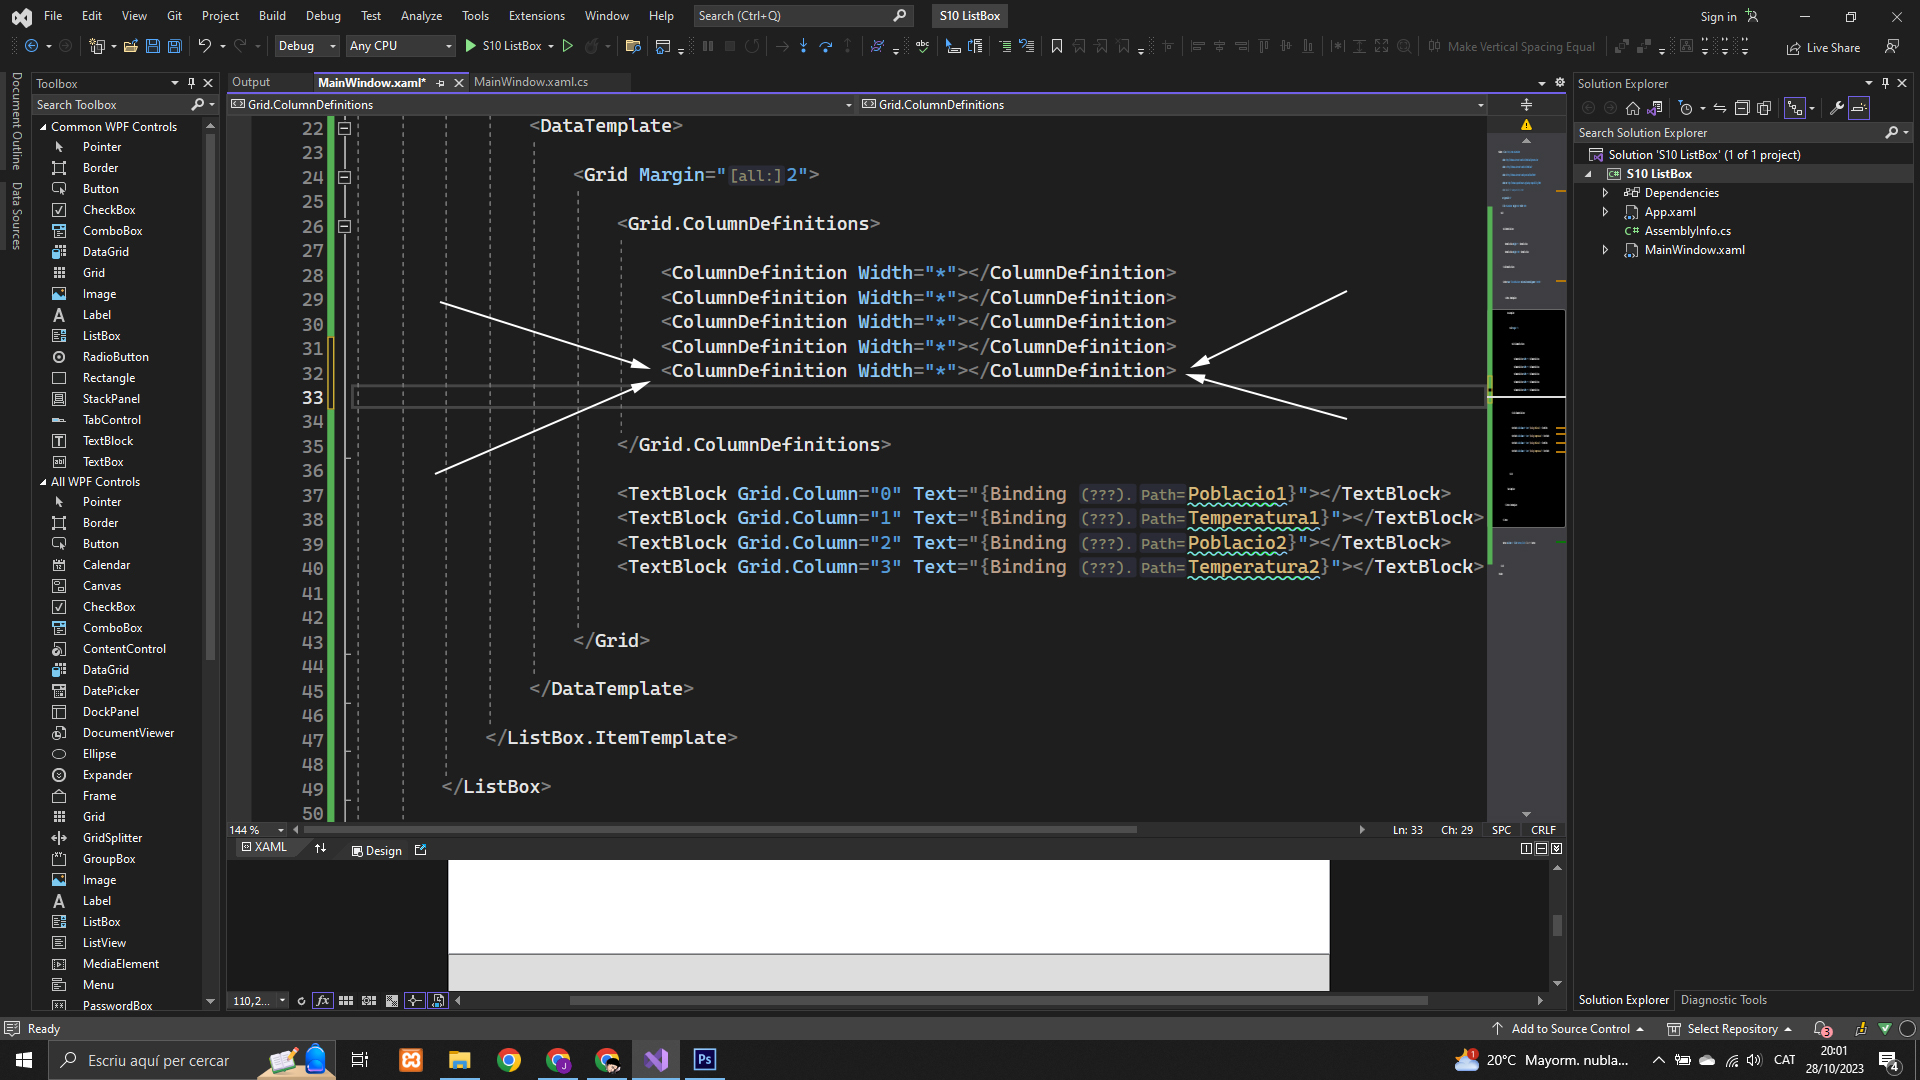This screenshot has height=1080, width=1920.
Task: Collapse the Common WPF Controls group
Action: point(43,127)
